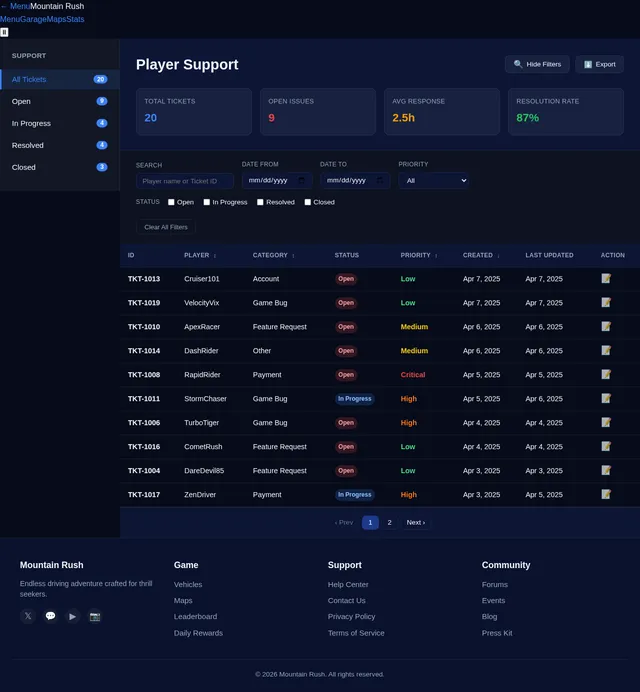Open Contact Us footer link
This screenshot has width=640, height=692.
pyautogui.click(x=346, y=601)
